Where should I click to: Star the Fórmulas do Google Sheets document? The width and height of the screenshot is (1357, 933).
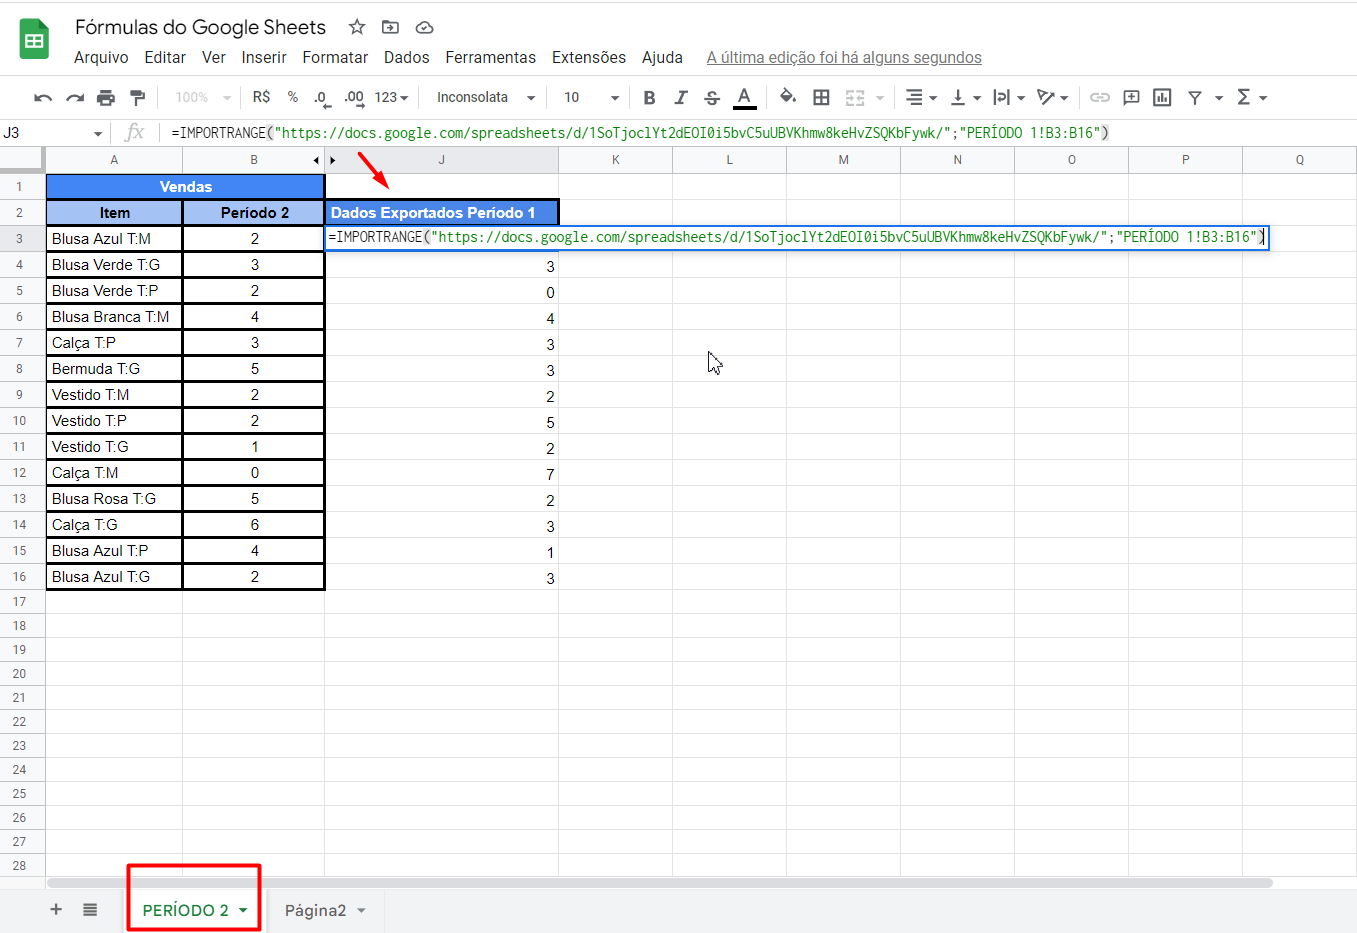point(357,27)
